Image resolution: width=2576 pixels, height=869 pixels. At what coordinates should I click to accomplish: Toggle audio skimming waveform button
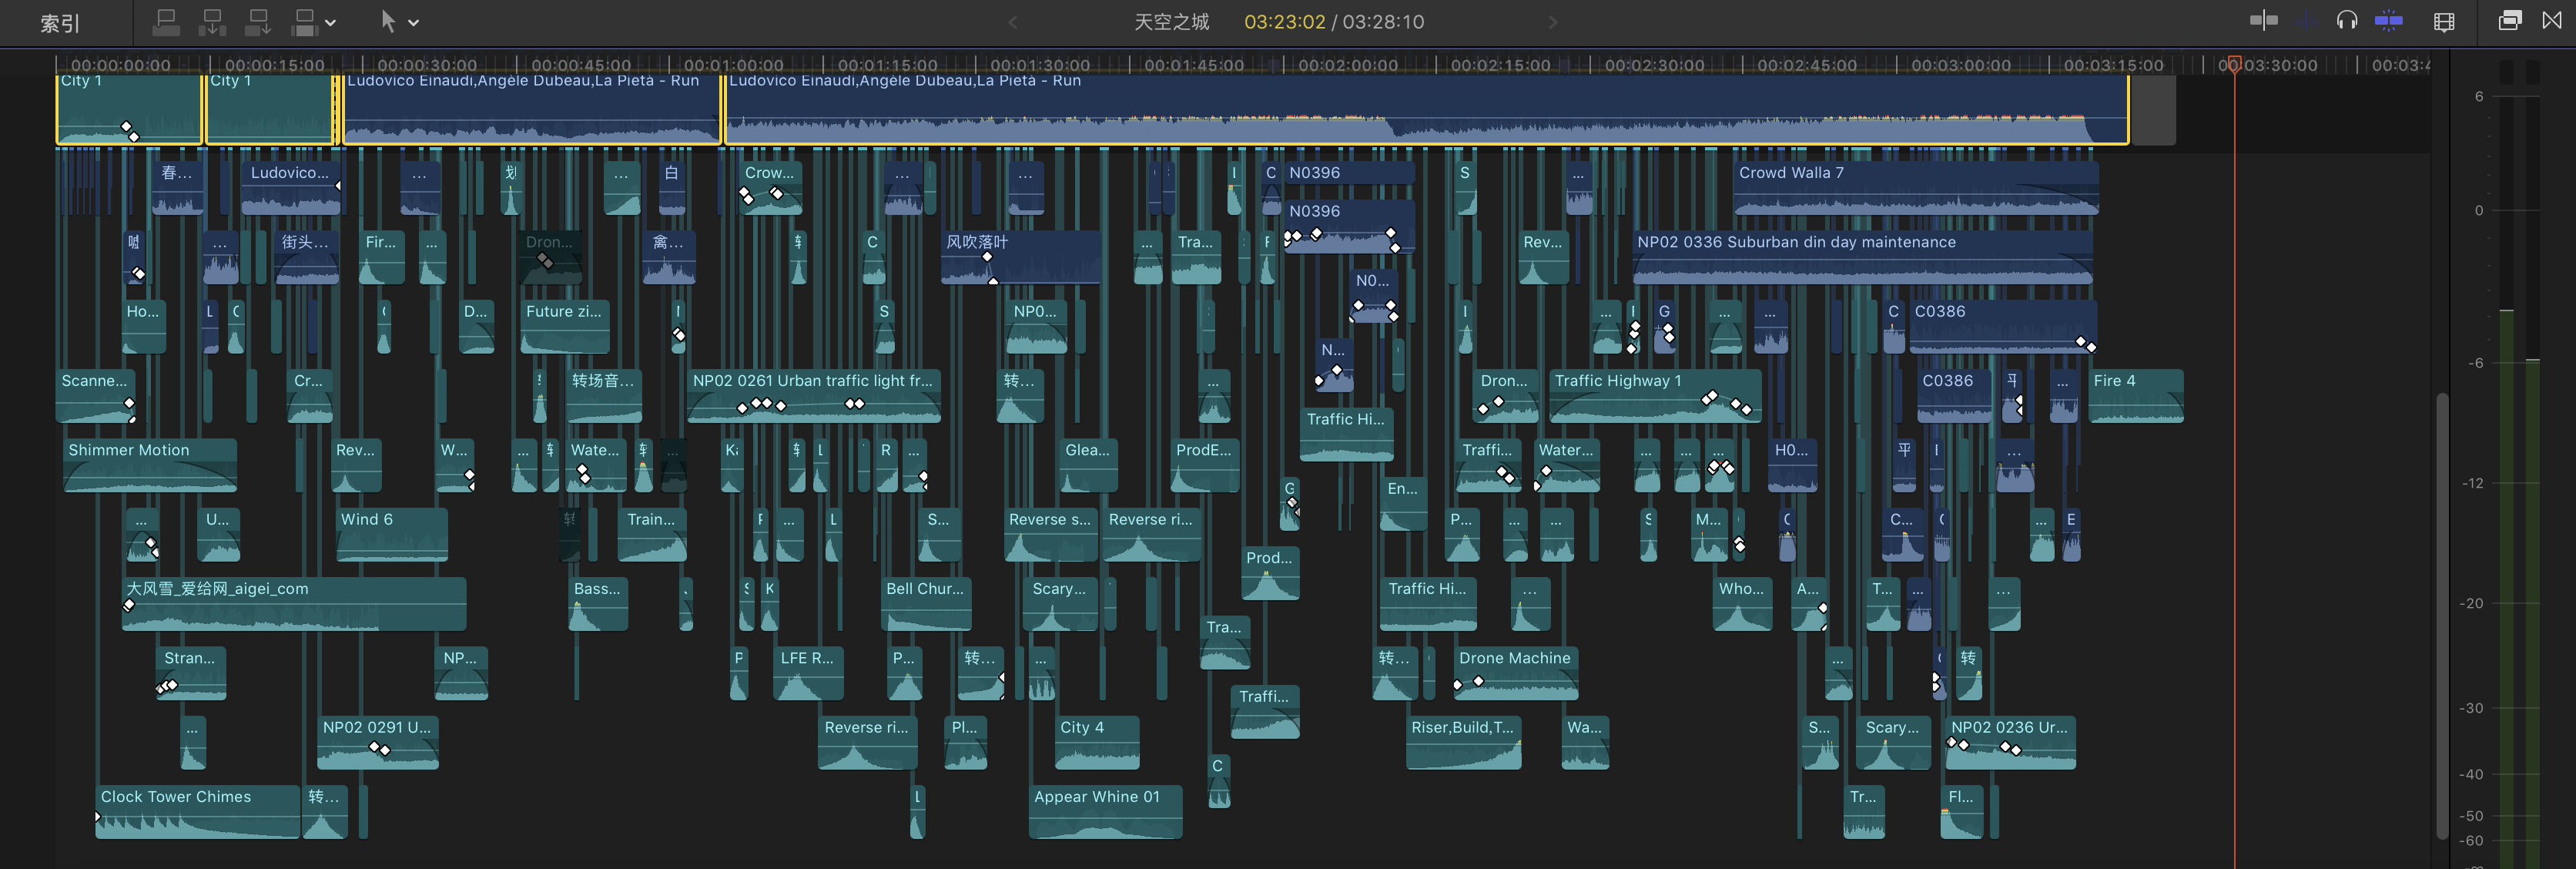pyautogui.click(x=2308, y=21)
